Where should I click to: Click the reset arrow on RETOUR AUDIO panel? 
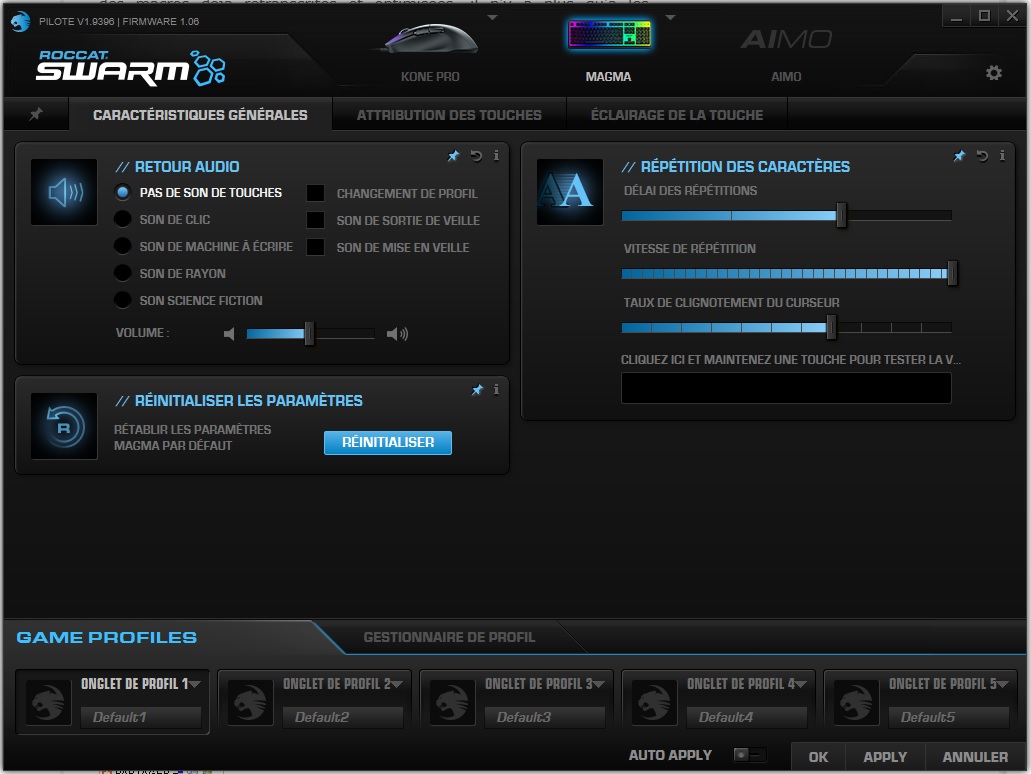point(474,156)
